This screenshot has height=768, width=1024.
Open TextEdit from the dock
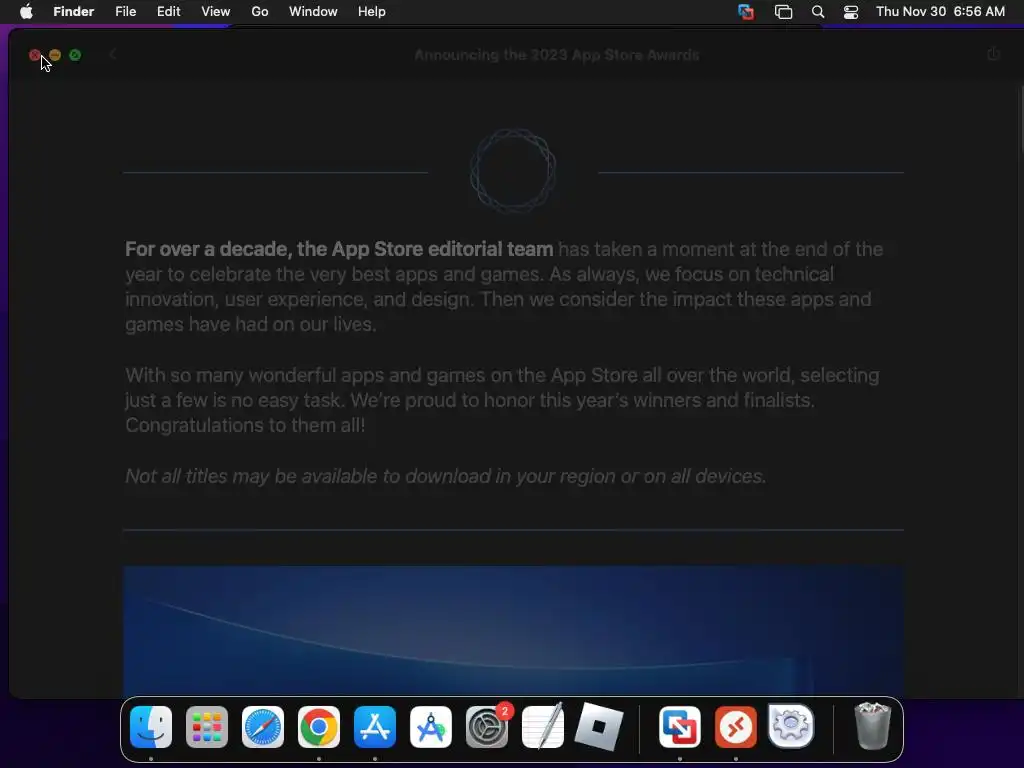[543, 726]
